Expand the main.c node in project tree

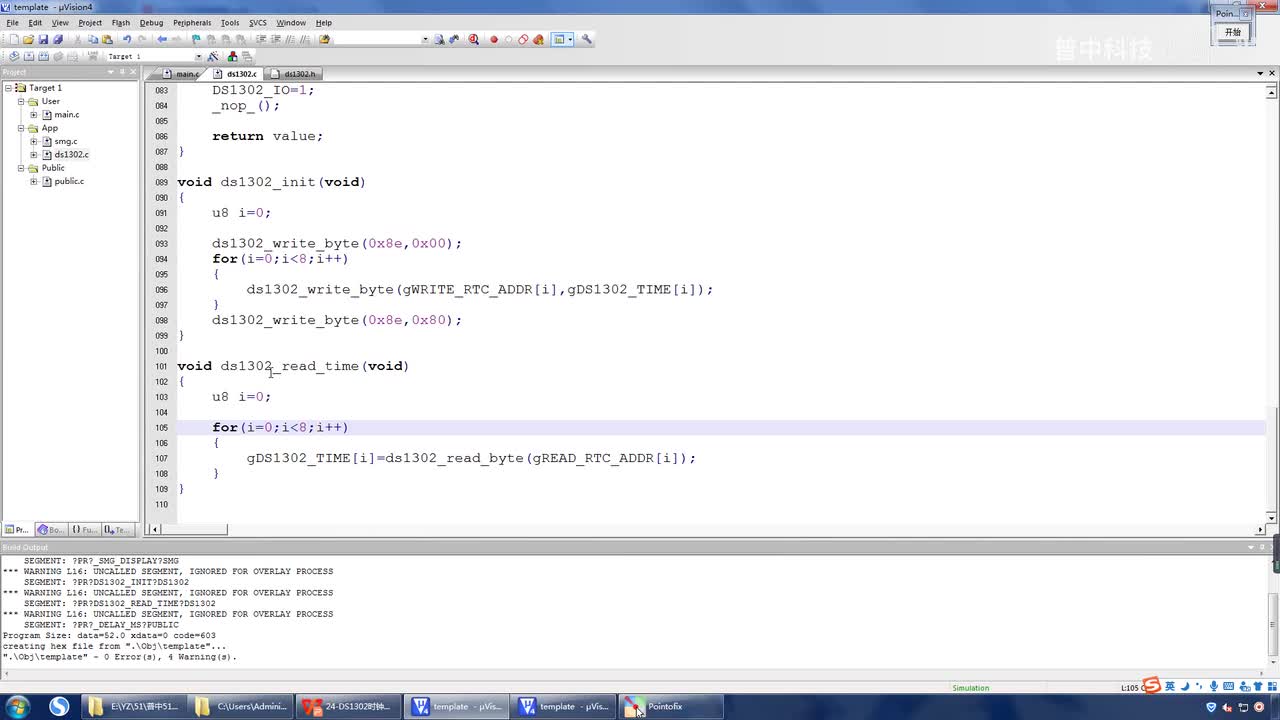[34, 115]
